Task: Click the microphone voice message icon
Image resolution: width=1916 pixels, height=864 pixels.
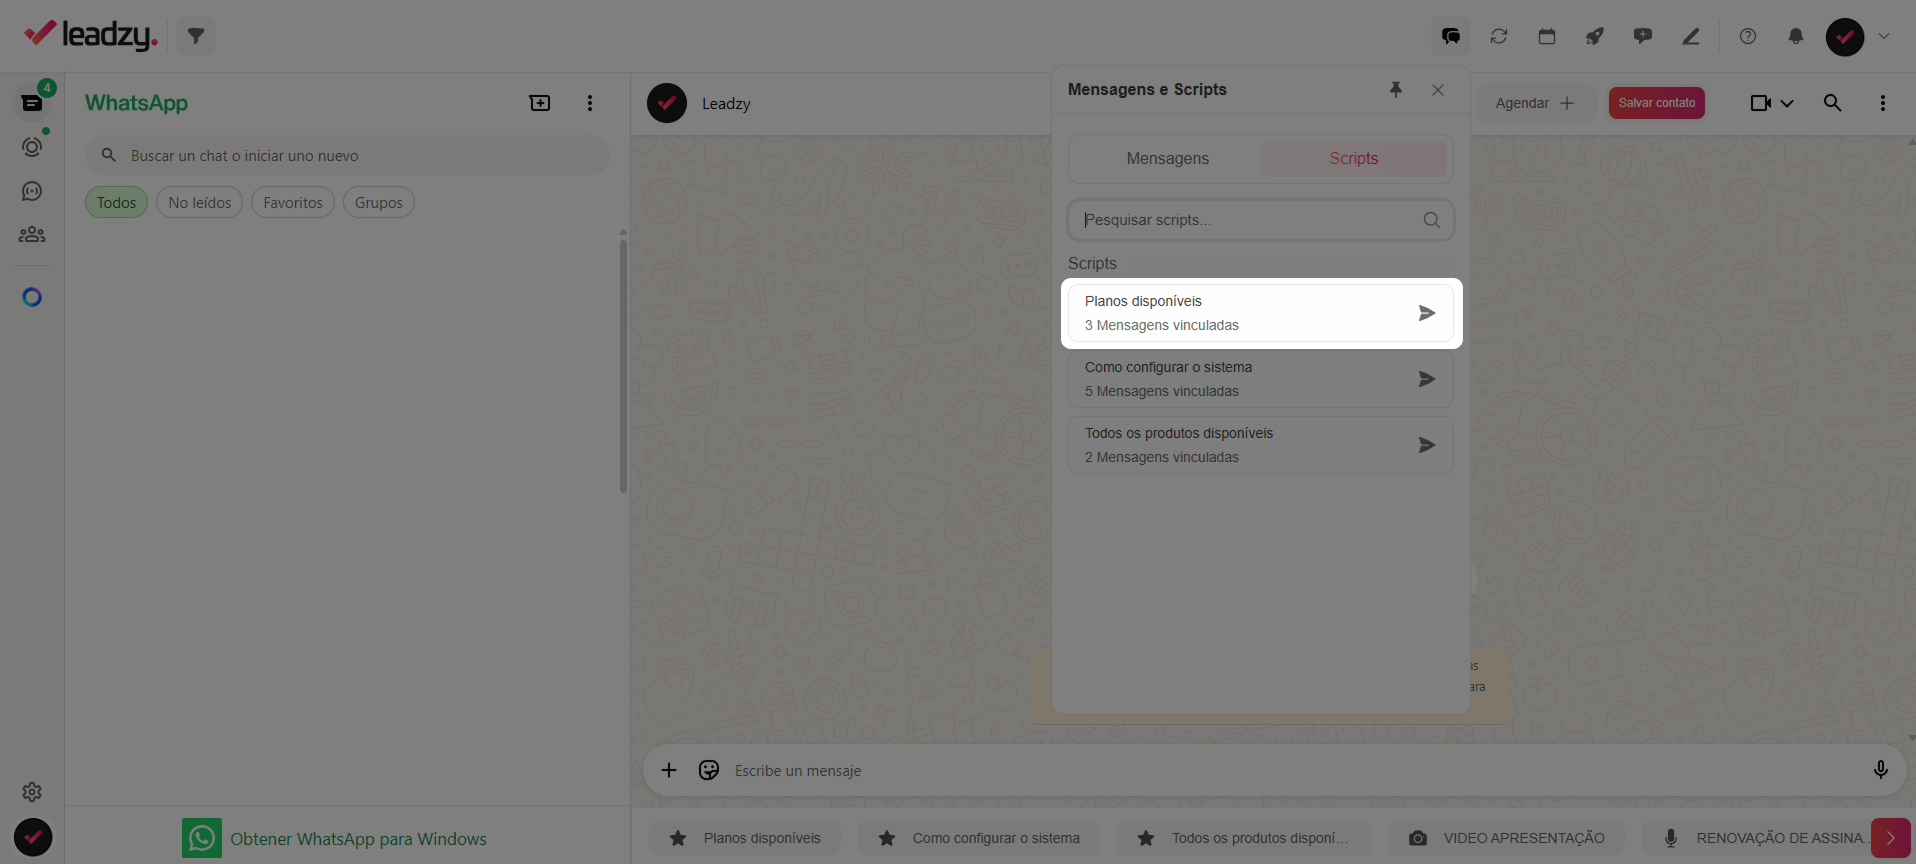Action: coord(1881,770)
